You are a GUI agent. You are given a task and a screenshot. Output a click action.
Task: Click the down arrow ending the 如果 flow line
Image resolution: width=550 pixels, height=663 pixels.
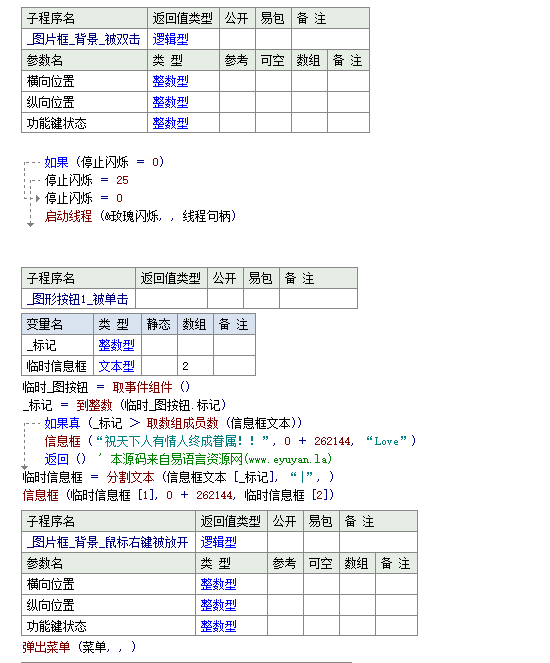point(30,225)
